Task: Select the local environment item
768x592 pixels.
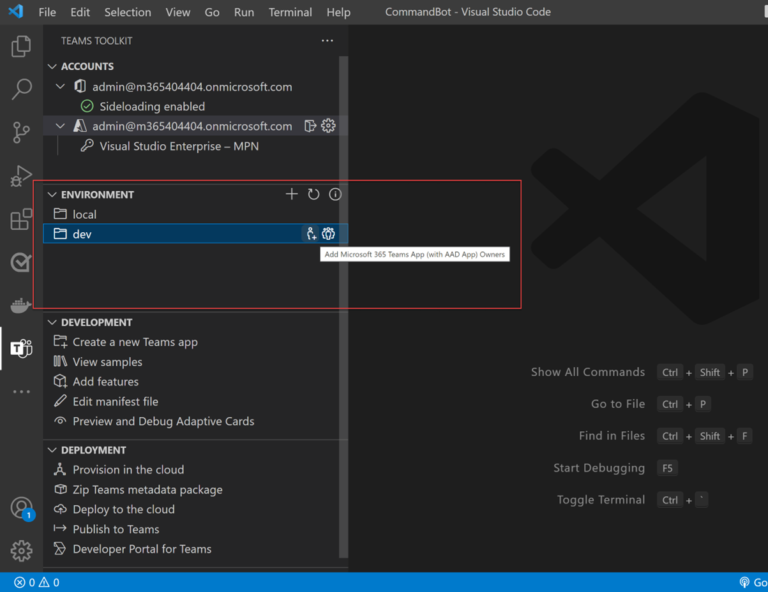Action: 84,214
